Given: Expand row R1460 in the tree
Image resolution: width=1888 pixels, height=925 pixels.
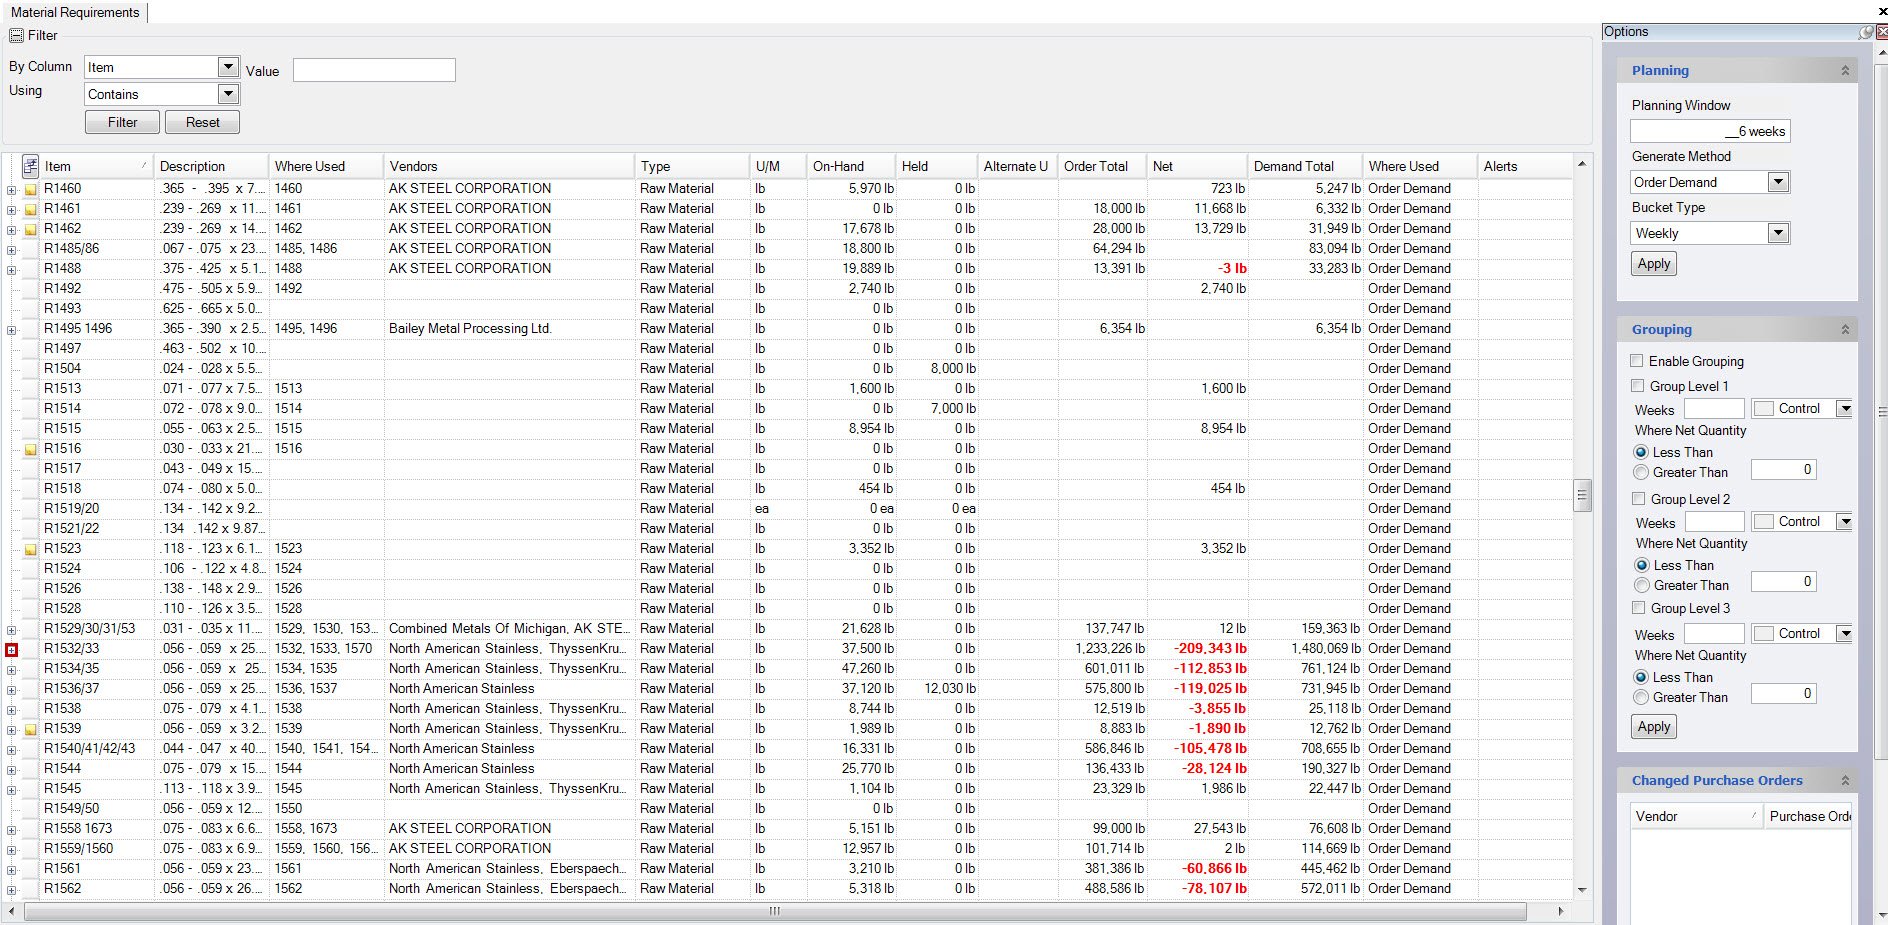Looking at the screenshot, I should tap(11, 189).
